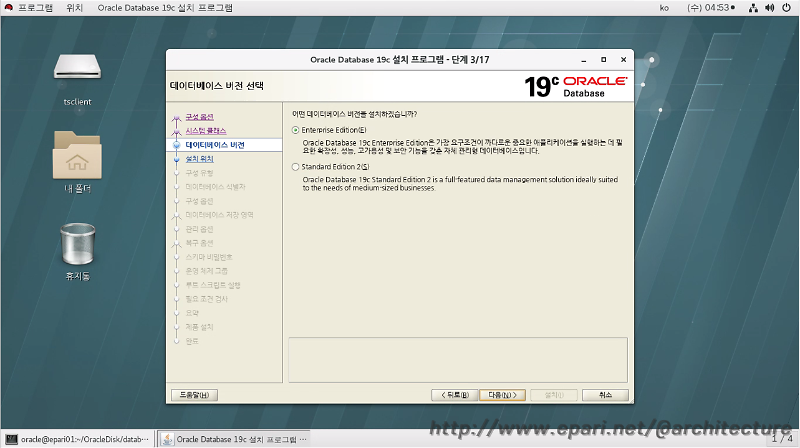
Task: Select Enterprise Edition radio button
Action: point(295,130)
